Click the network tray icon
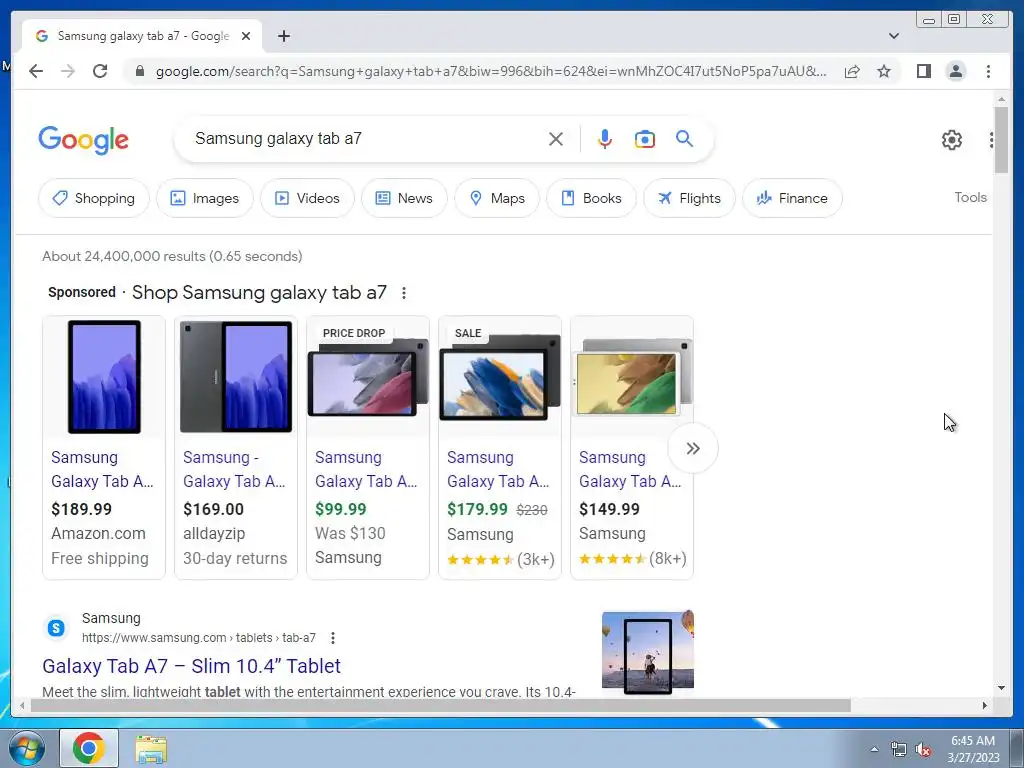Viewport: 1024px width, 768px height. coord(899,750)
